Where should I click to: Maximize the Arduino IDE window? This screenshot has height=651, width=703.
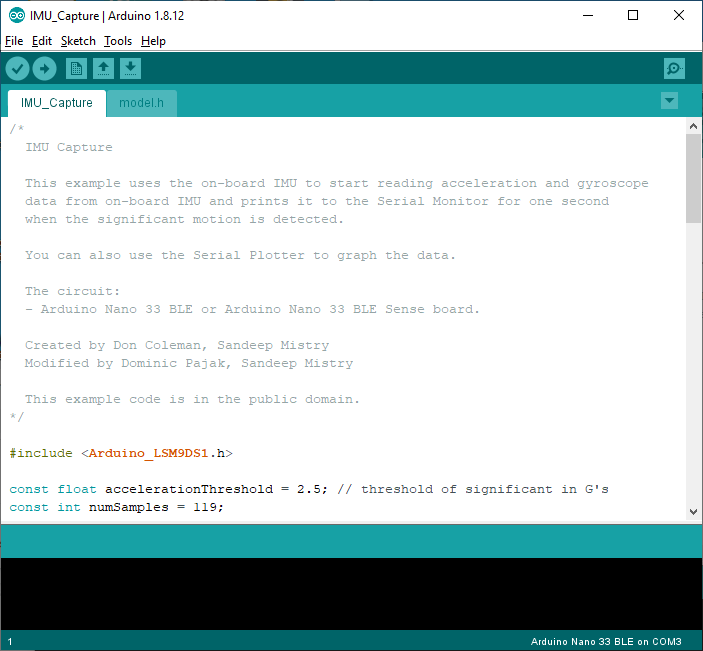pyautogui.click(x=633, y=16)
